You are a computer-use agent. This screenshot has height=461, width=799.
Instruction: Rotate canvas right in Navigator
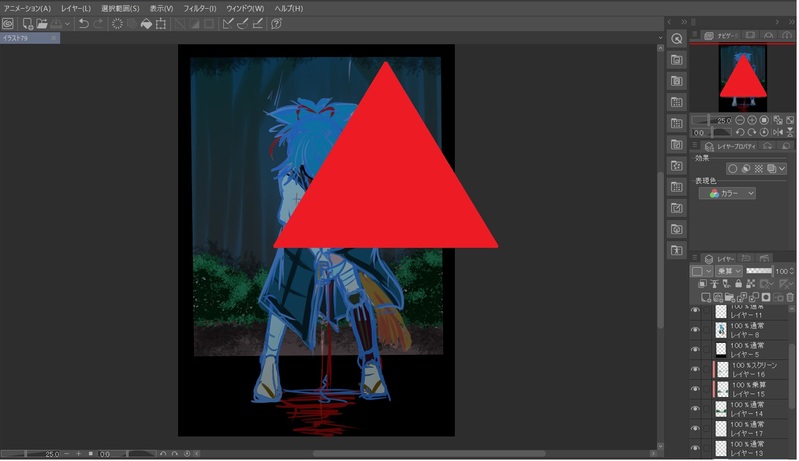pyautogui.click(x=752, y=132)
